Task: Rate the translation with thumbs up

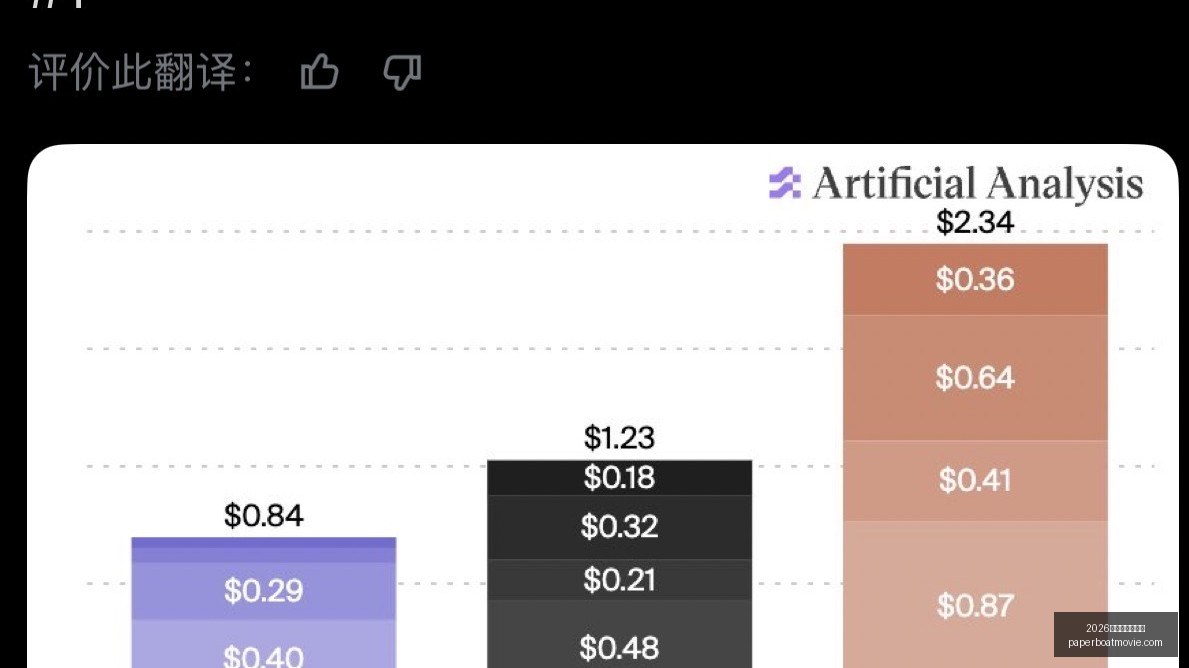Action: point(319,72)
